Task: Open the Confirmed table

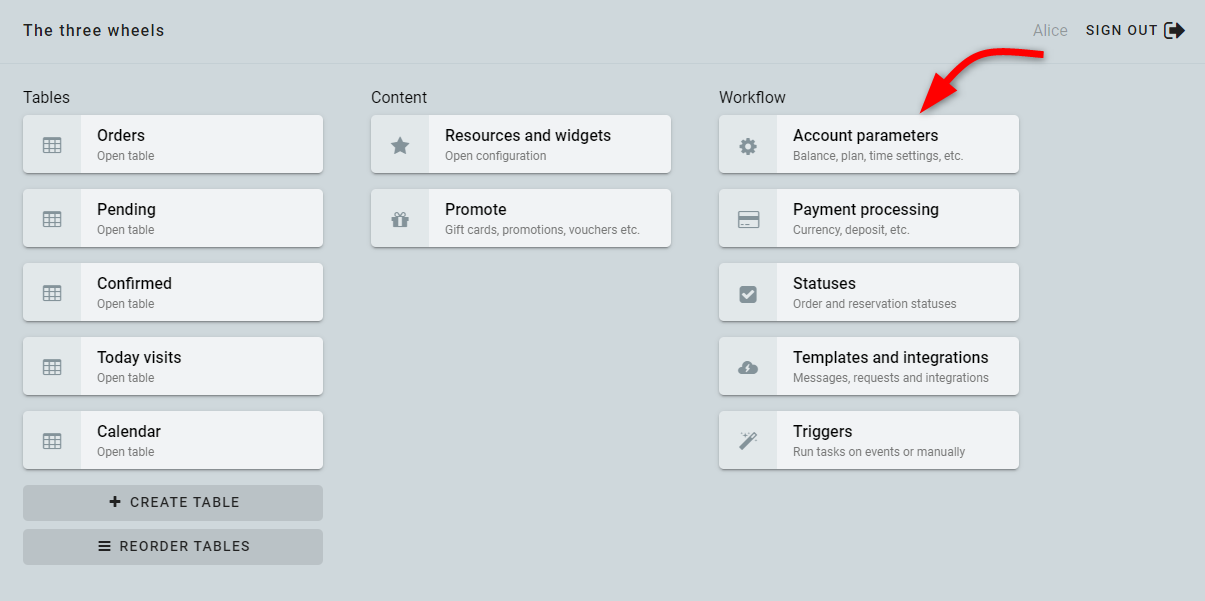Action: tap(173, 292)
